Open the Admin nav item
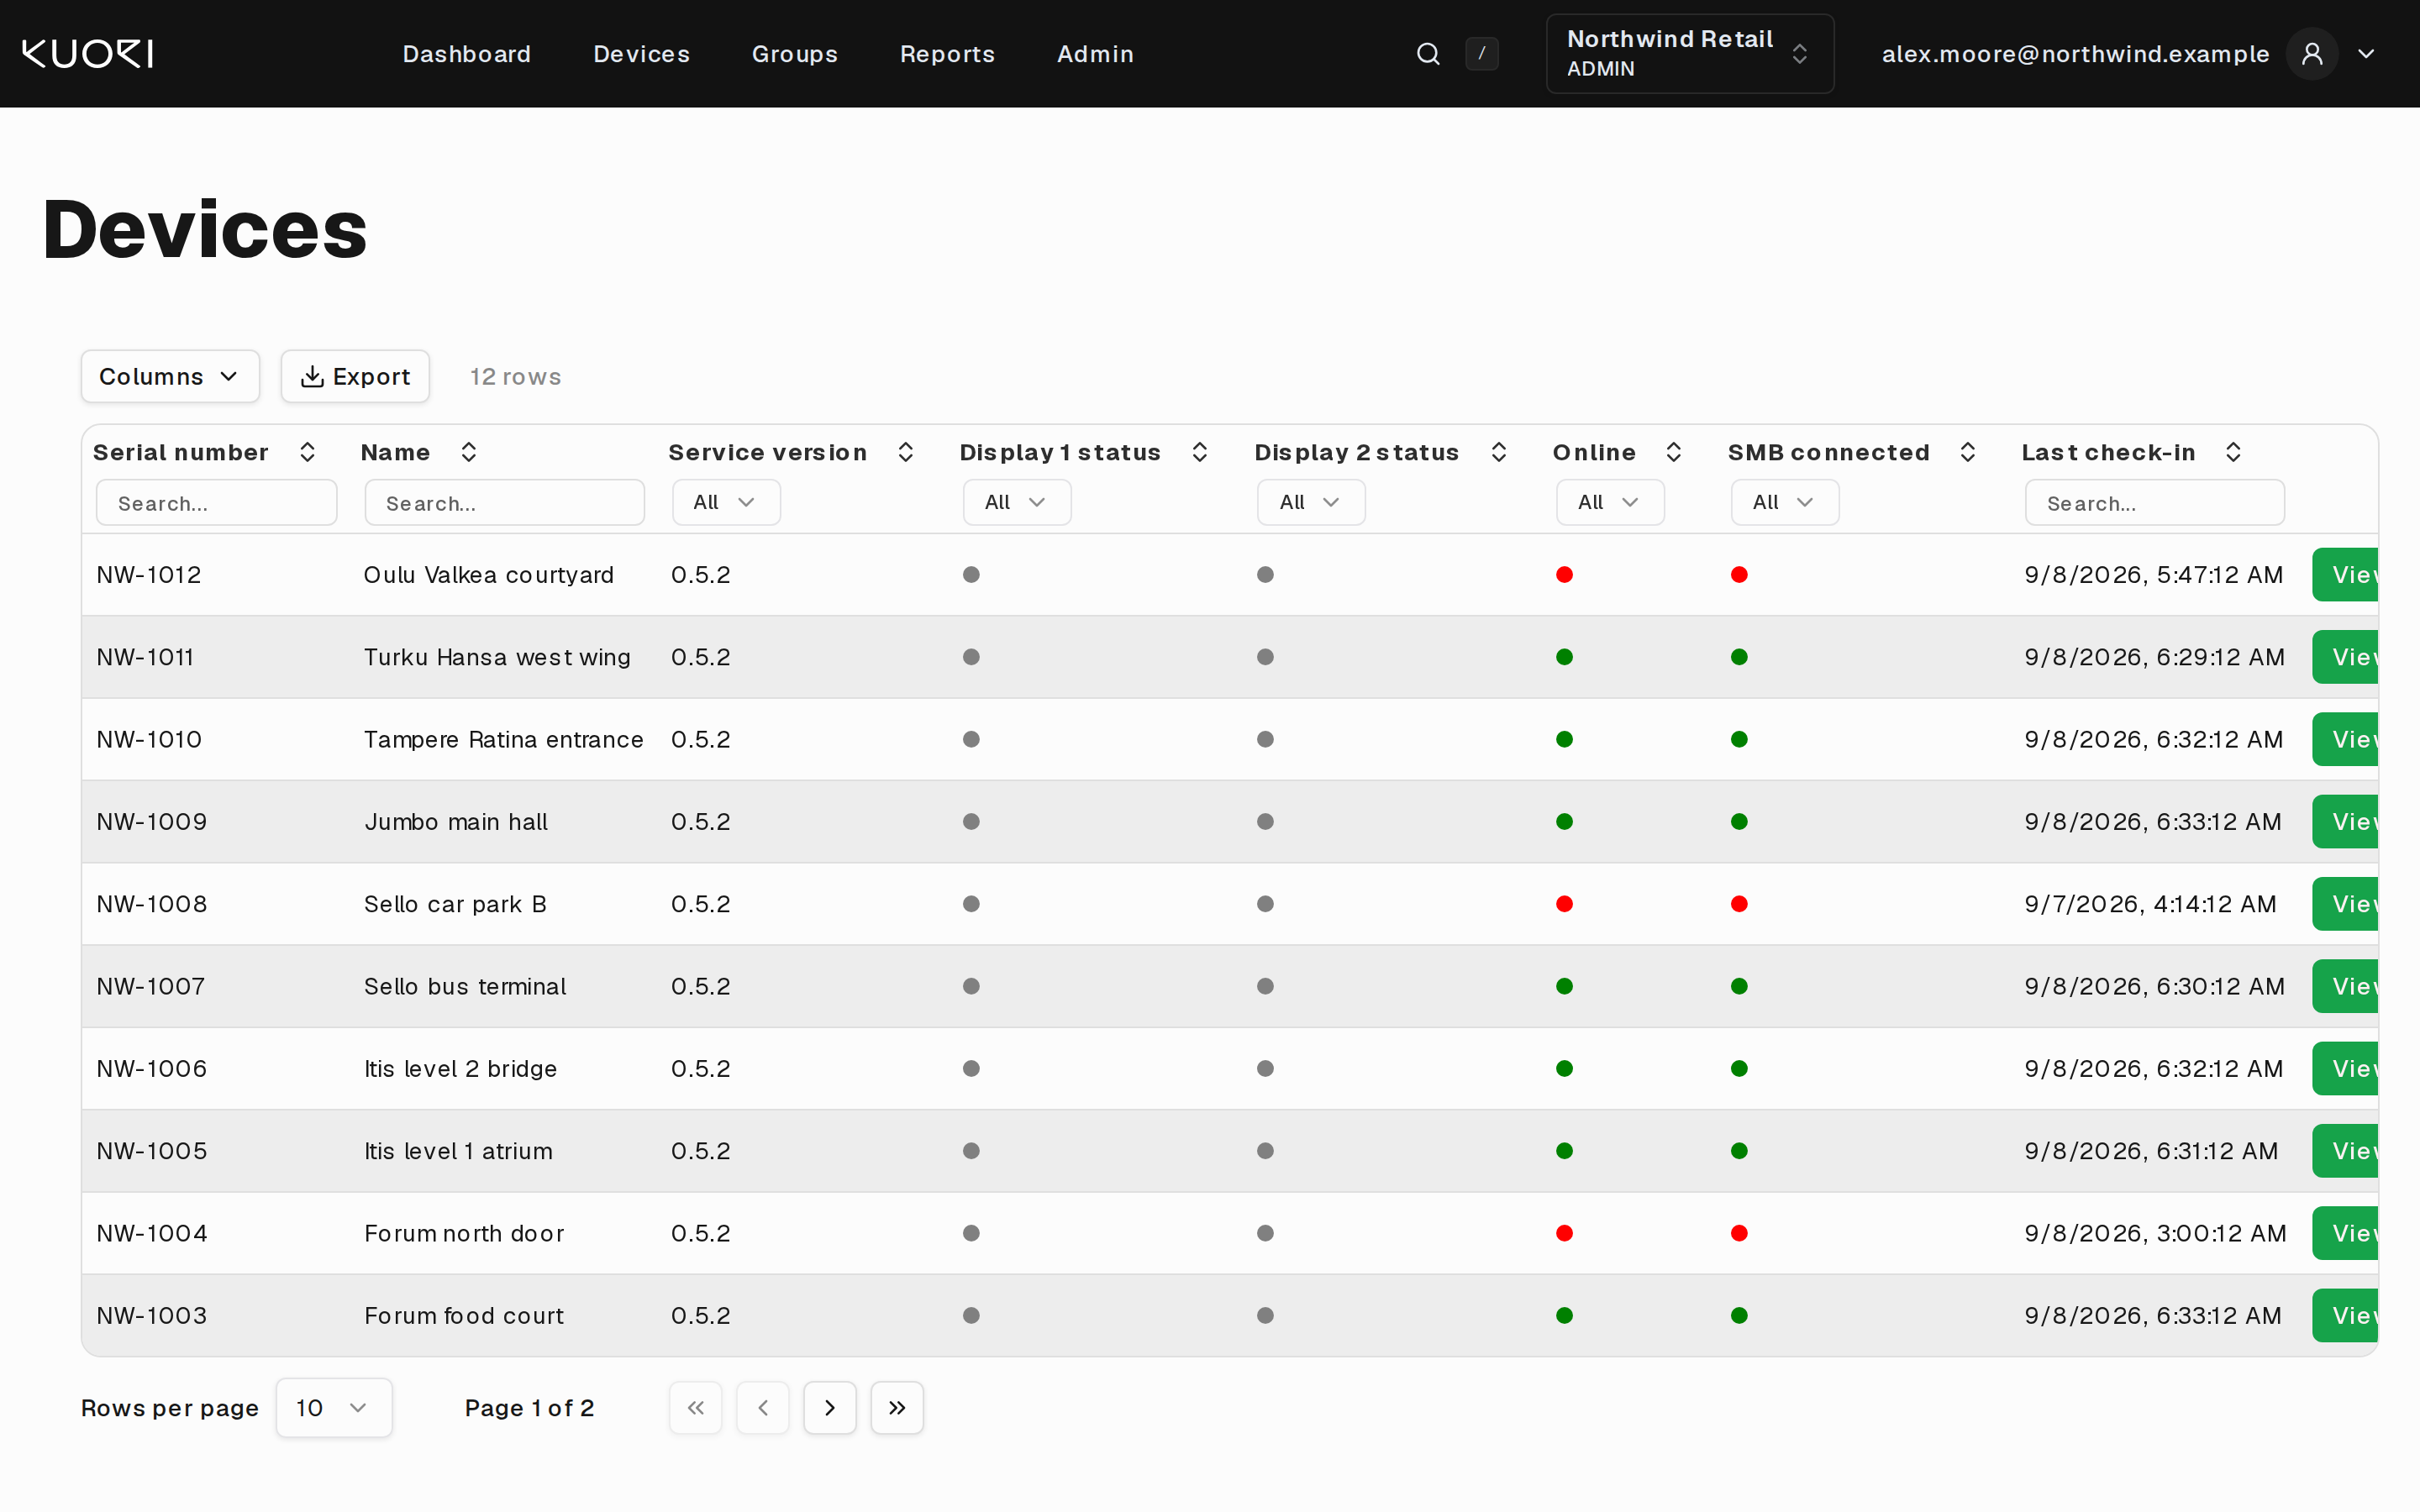 point(1096,54)
